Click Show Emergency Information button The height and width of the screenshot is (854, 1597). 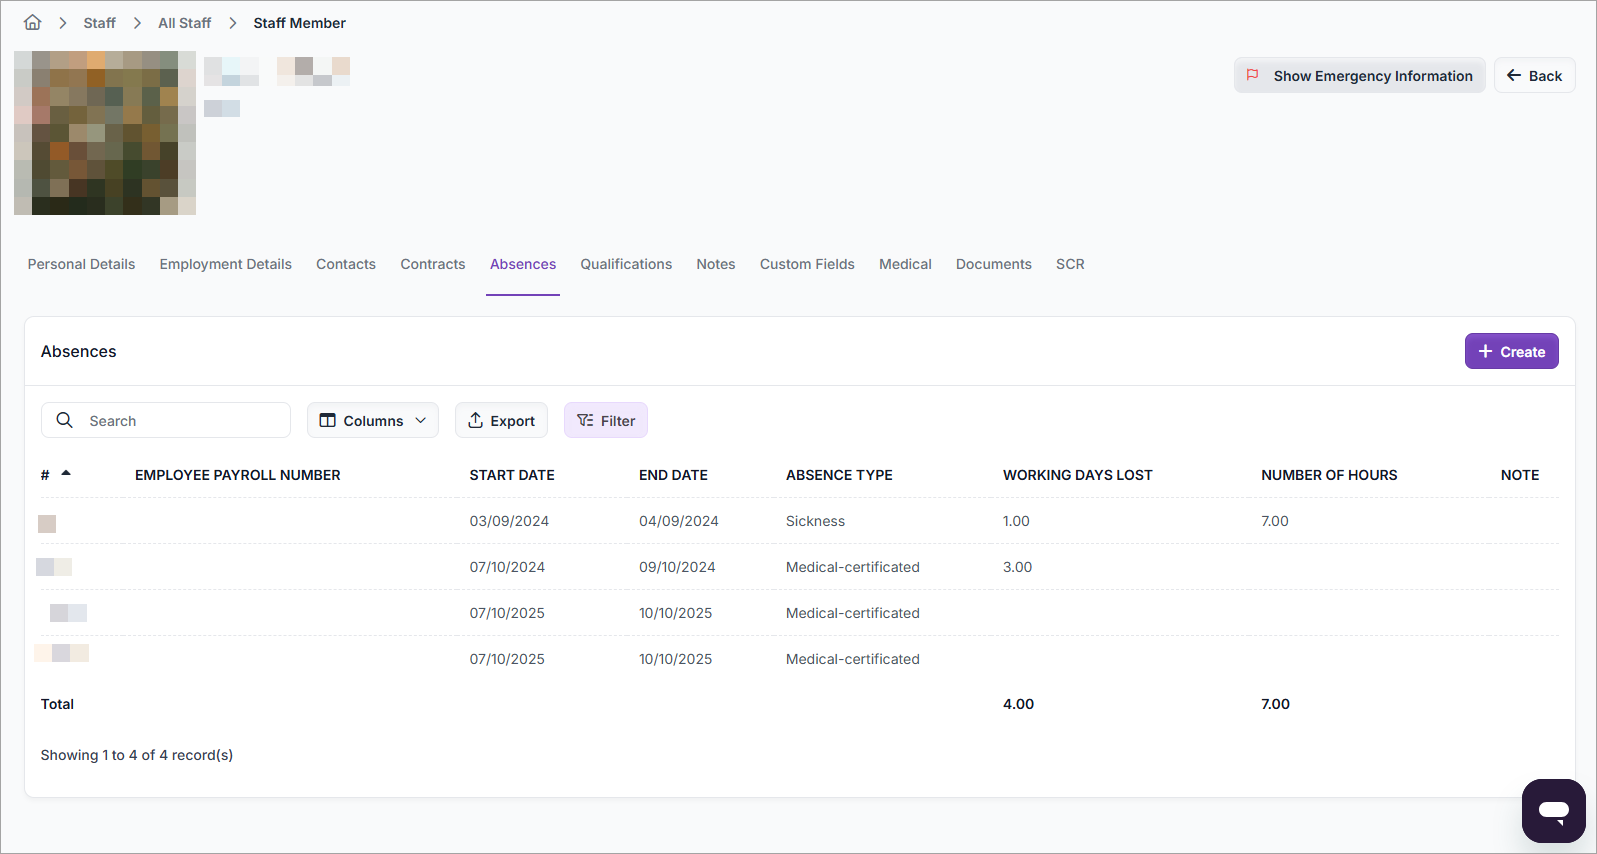[1359, 76]
